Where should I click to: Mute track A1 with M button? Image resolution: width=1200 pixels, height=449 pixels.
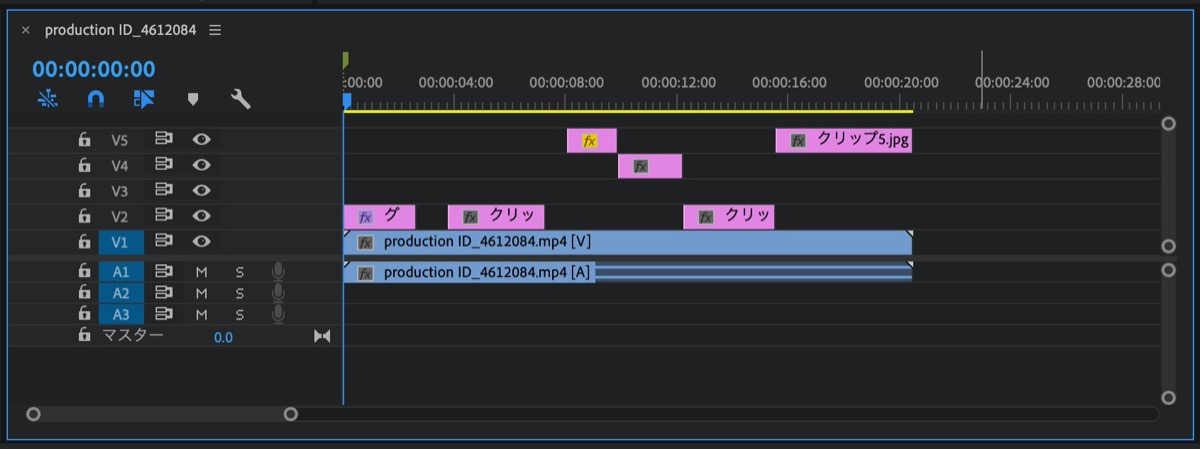tap(201, 272)
